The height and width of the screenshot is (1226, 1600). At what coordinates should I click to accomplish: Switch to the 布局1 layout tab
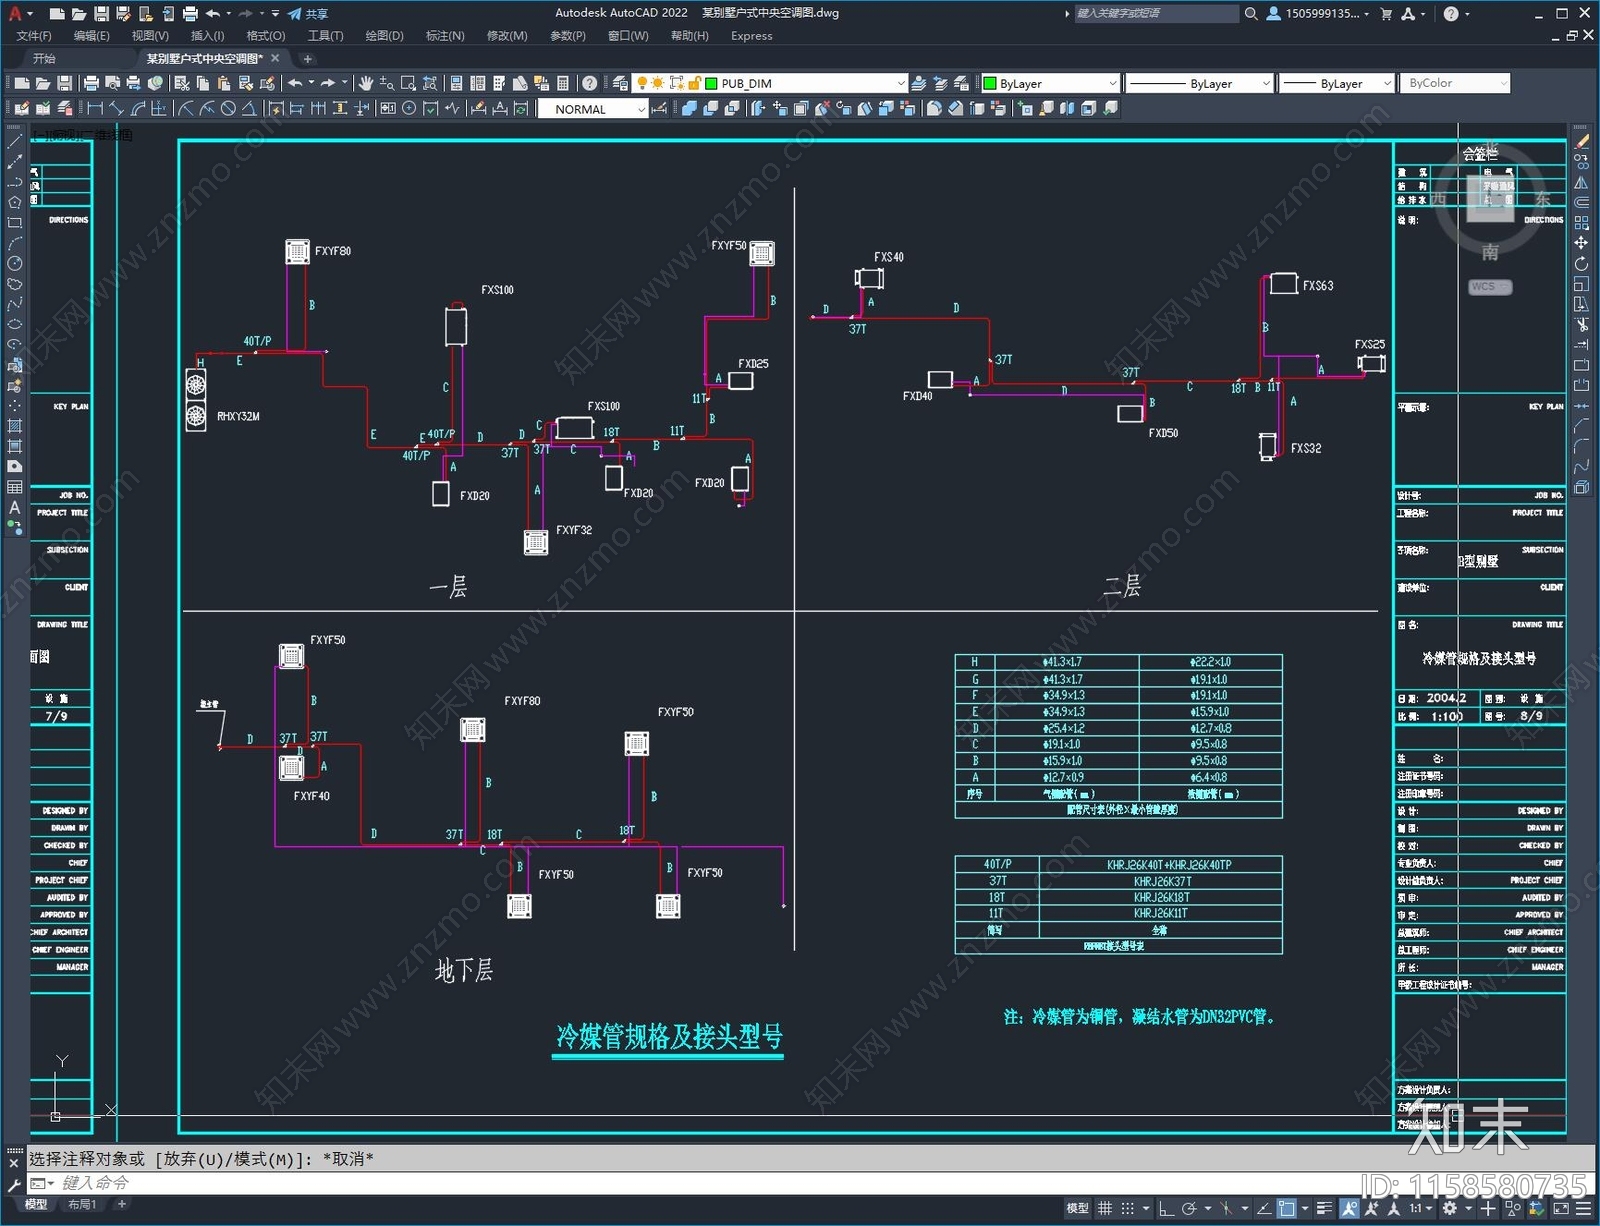(82, 1204)
